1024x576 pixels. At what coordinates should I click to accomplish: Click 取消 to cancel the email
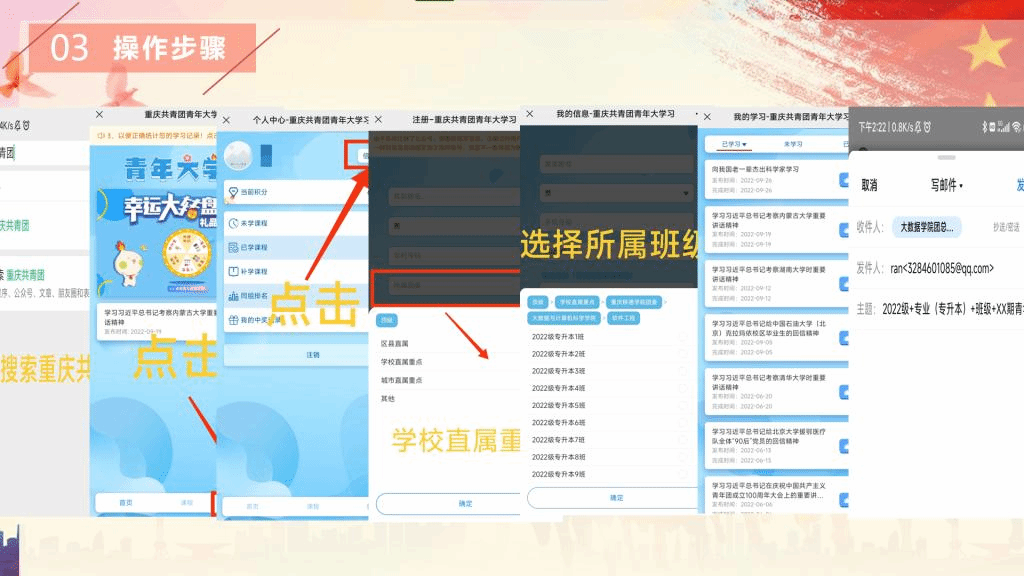pyautogui.click(x=869, y=185)
